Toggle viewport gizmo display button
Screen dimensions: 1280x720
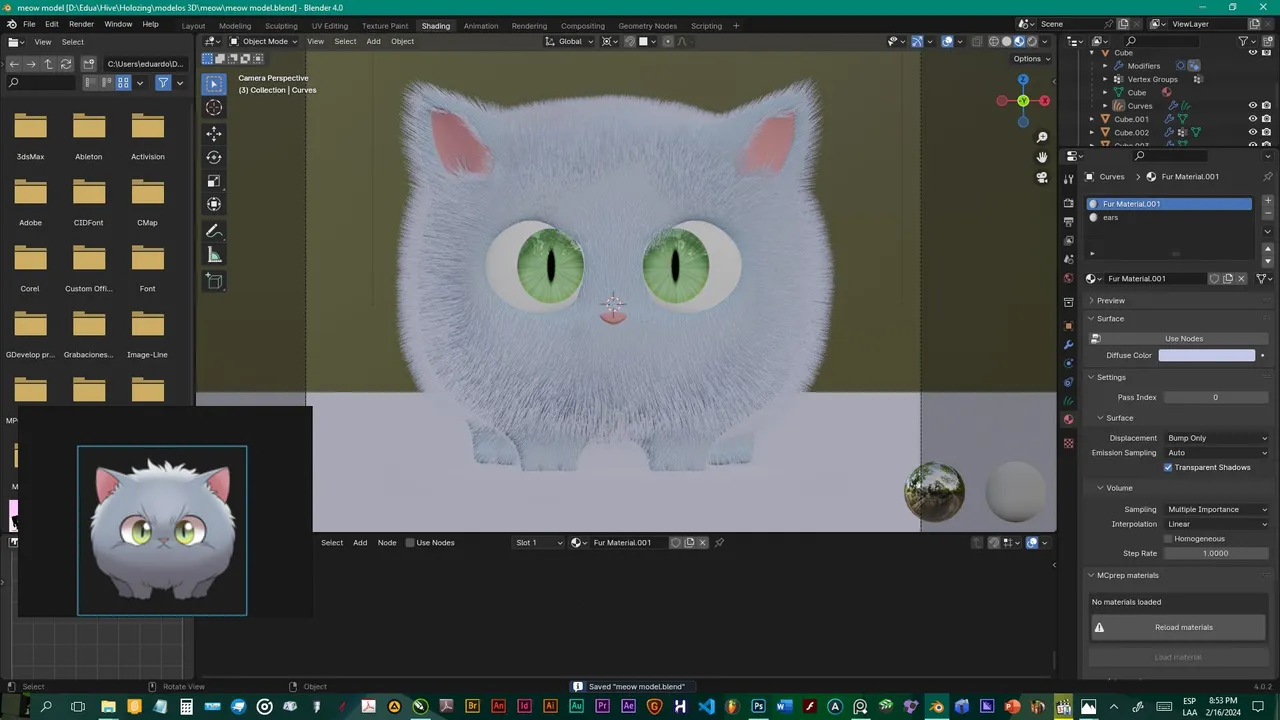(917, 41)
